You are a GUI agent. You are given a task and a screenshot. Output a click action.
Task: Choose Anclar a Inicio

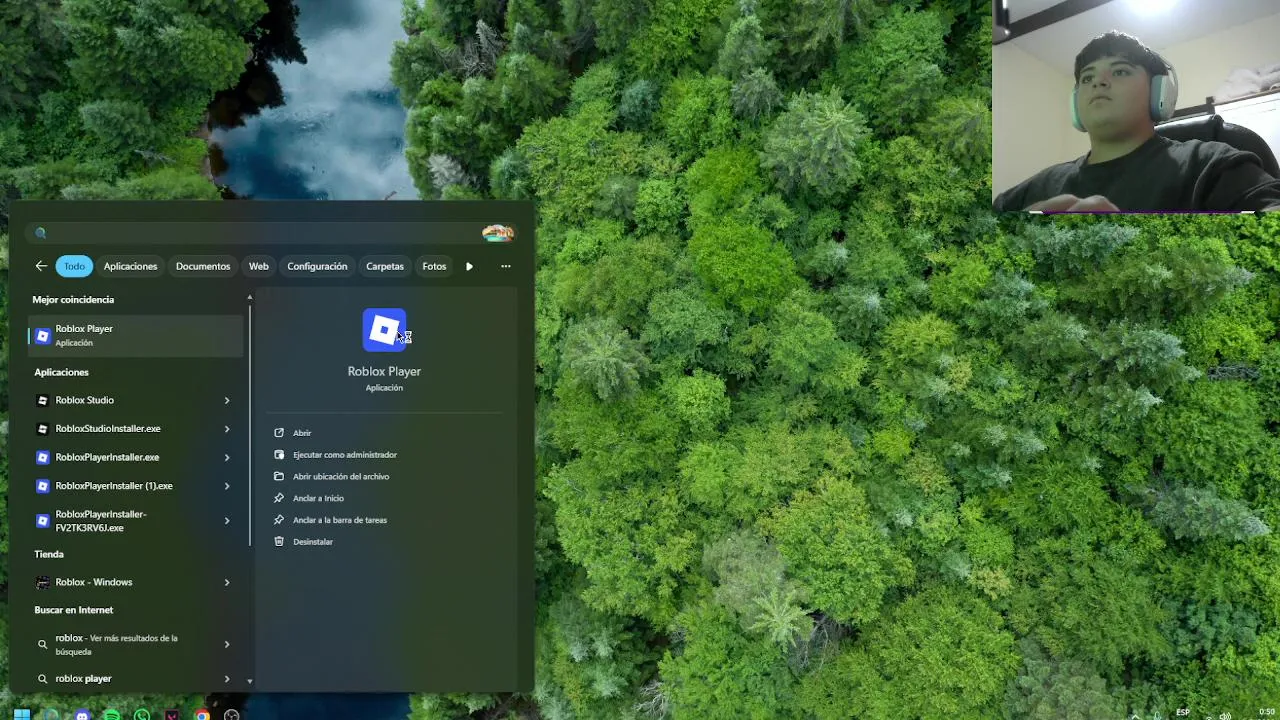(x=318, y=498)
